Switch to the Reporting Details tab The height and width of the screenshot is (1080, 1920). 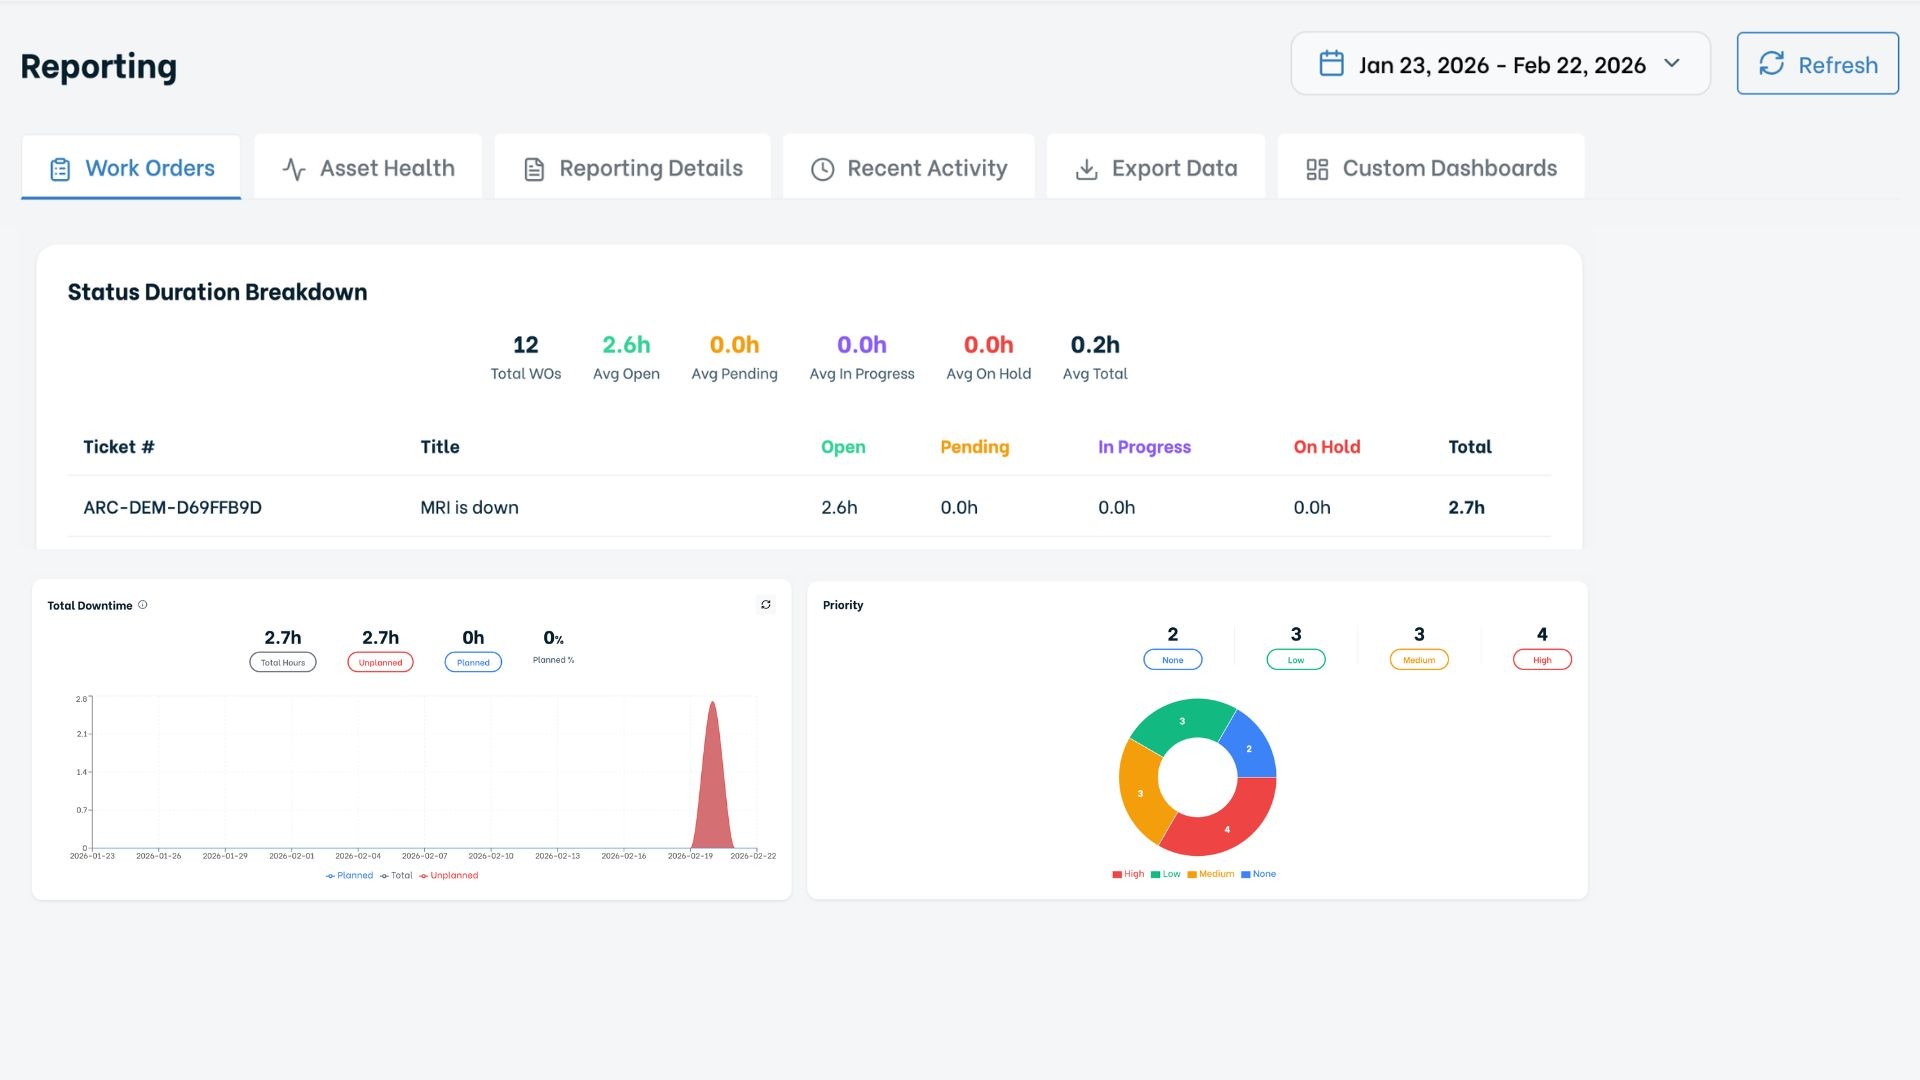click(x=632, y=168)
